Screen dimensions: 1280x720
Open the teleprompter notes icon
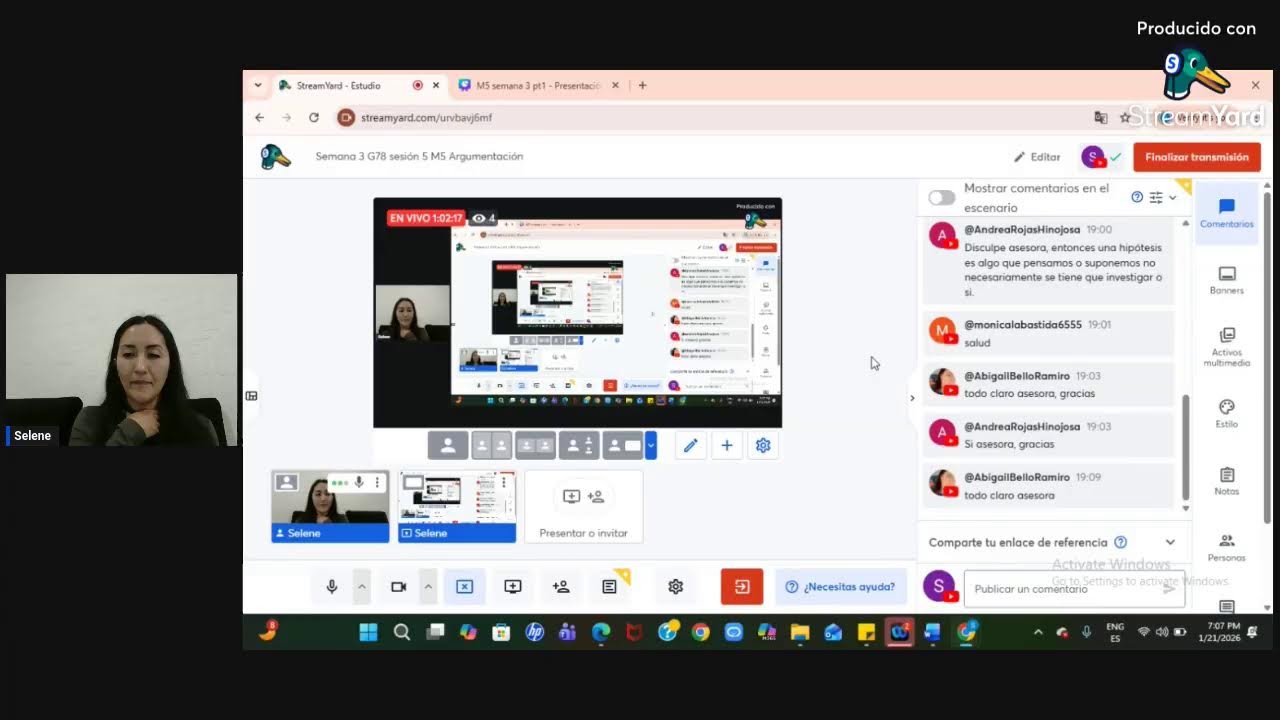tap(609, 587)
